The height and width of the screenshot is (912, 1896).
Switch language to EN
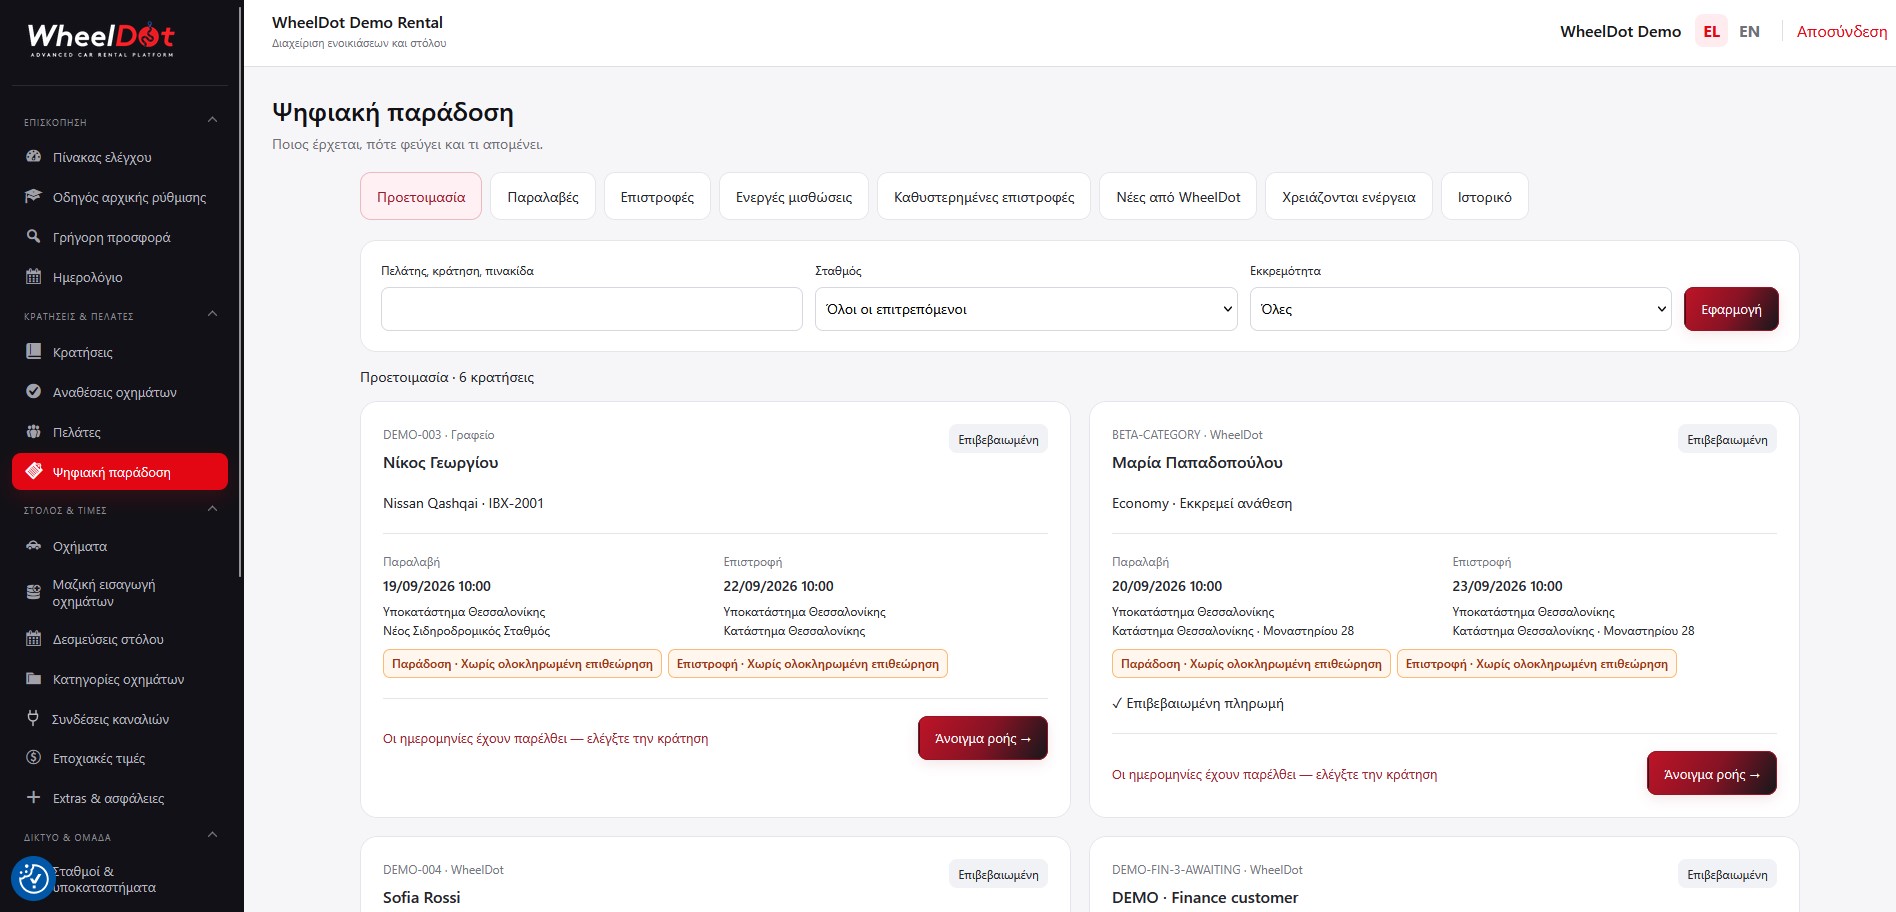click(x=1749, y=31)
